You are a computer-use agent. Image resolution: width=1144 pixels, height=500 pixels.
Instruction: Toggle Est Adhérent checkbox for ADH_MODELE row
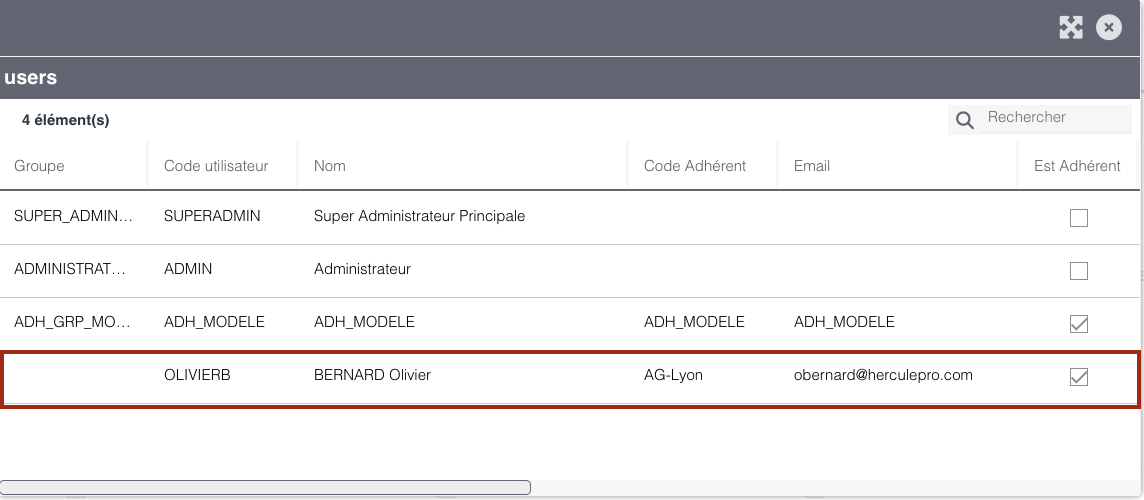pos(1078,323)
